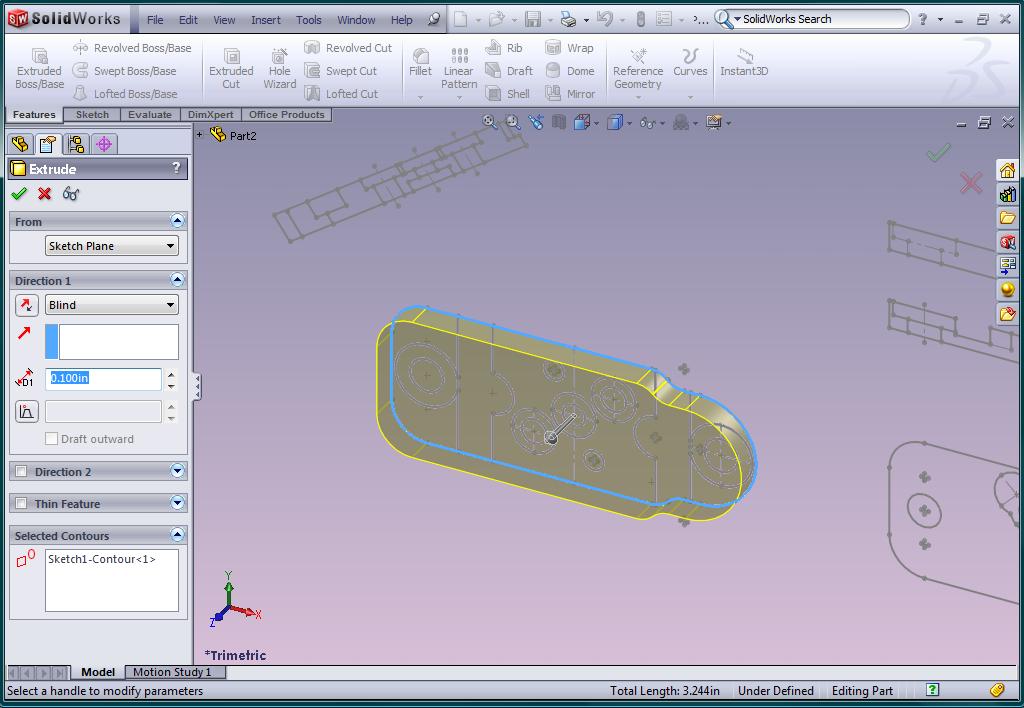Select the Lofted Boss/Base tool

tap(125, 93)
